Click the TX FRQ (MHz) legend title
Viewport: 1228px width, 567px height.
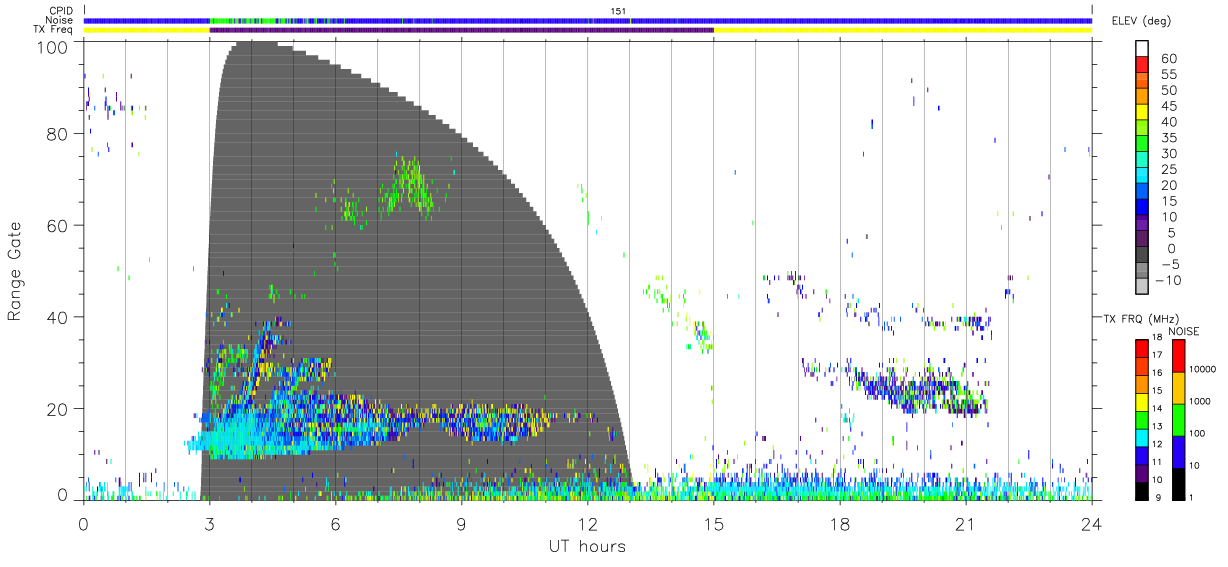coord(1135,319)
